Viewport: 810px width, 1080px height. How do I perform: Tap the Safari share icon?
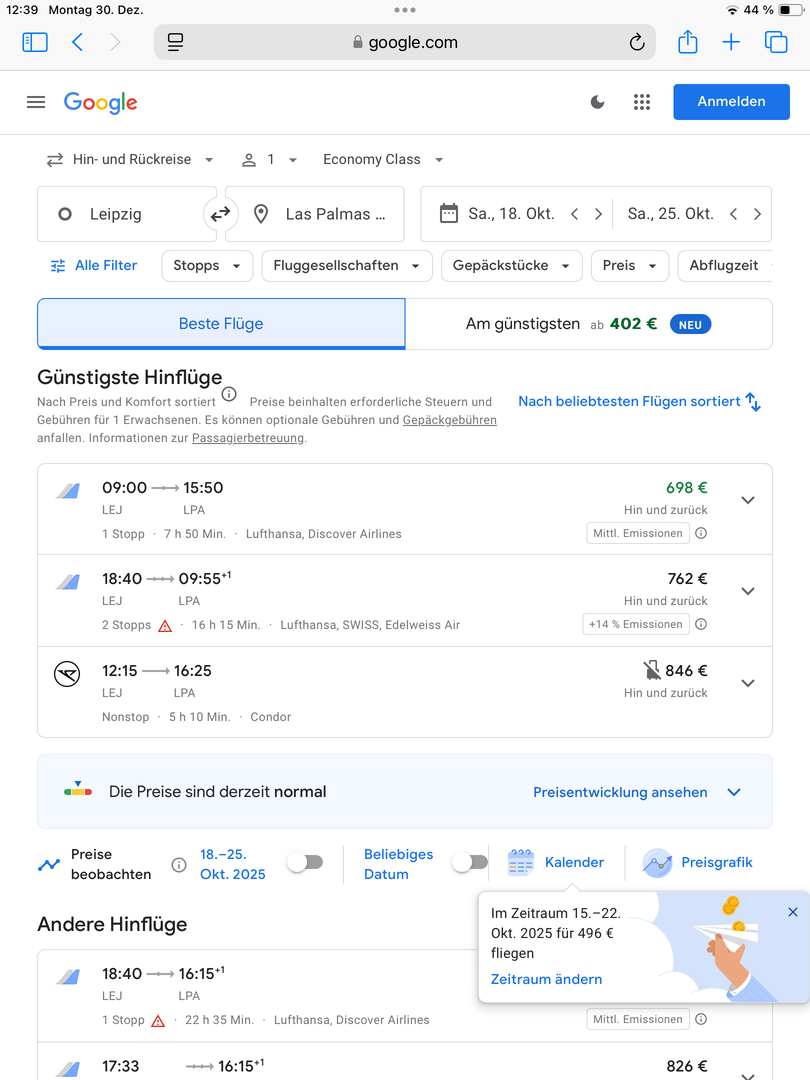tap(687, 42)
